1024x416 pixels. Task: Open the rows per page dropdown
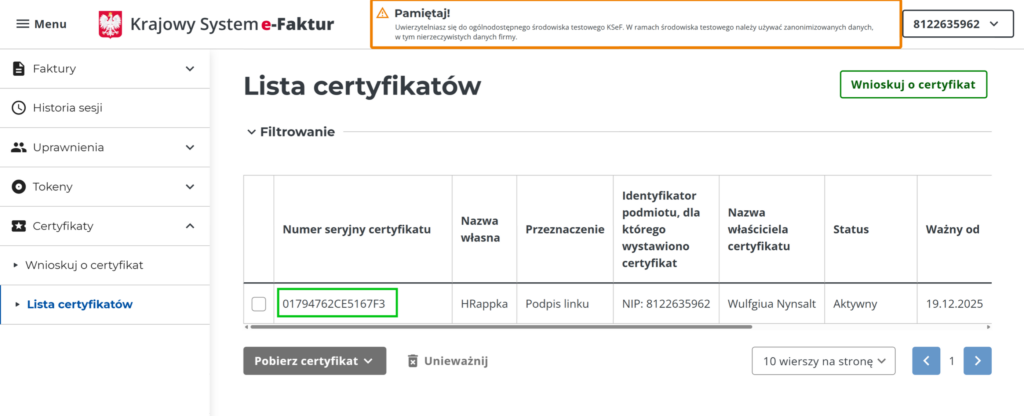823,361
